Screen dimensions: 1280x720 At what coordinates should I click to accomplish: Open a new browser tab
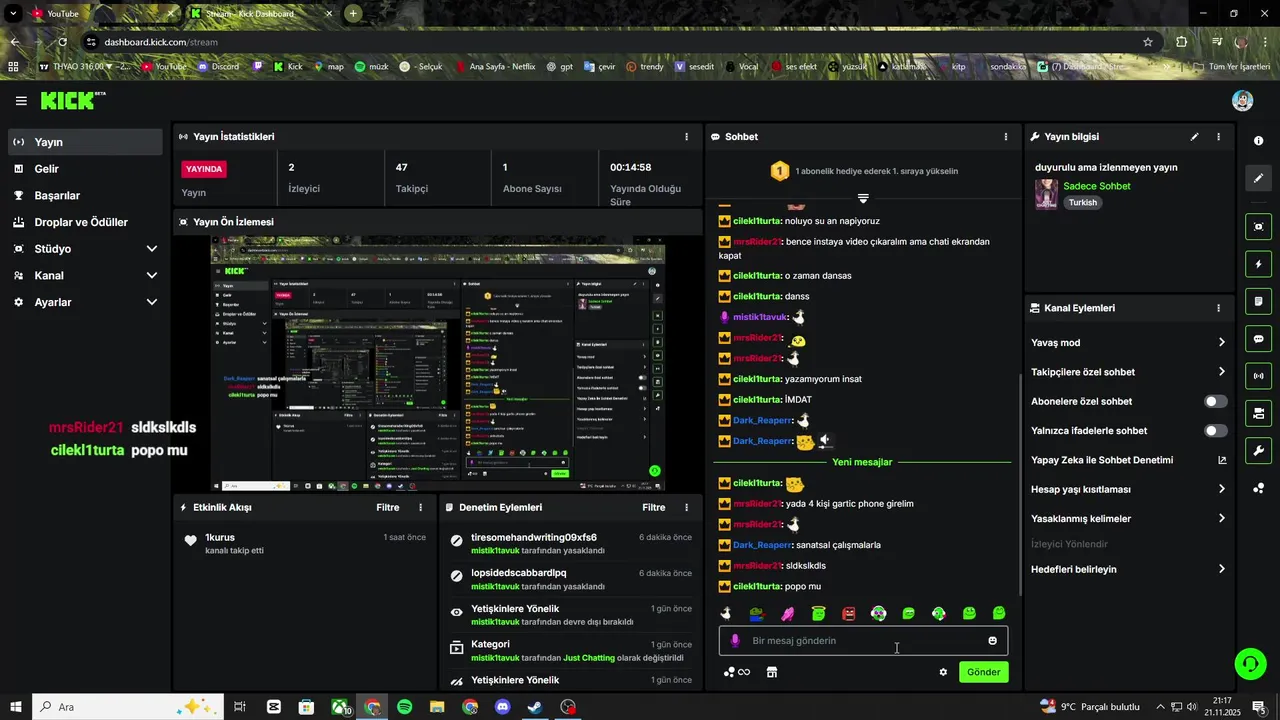pyautogui.click(x=353, y=14)
